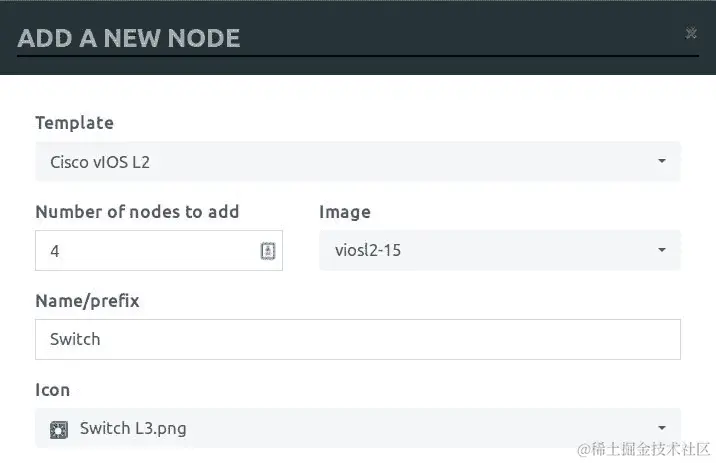The image size is (716, 463).
Task: Expand the Switch L3.png icon selector
Action: 358,428
